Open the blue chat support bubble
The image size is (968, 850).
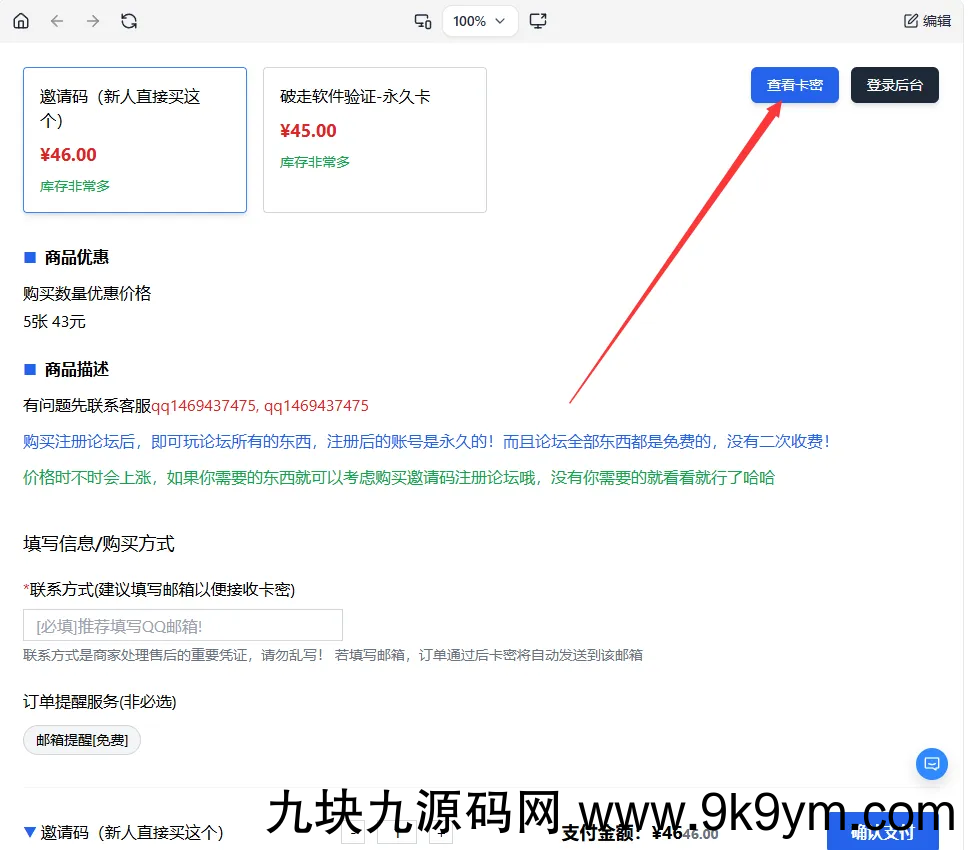pyautogui.click(x=931, y=764)
